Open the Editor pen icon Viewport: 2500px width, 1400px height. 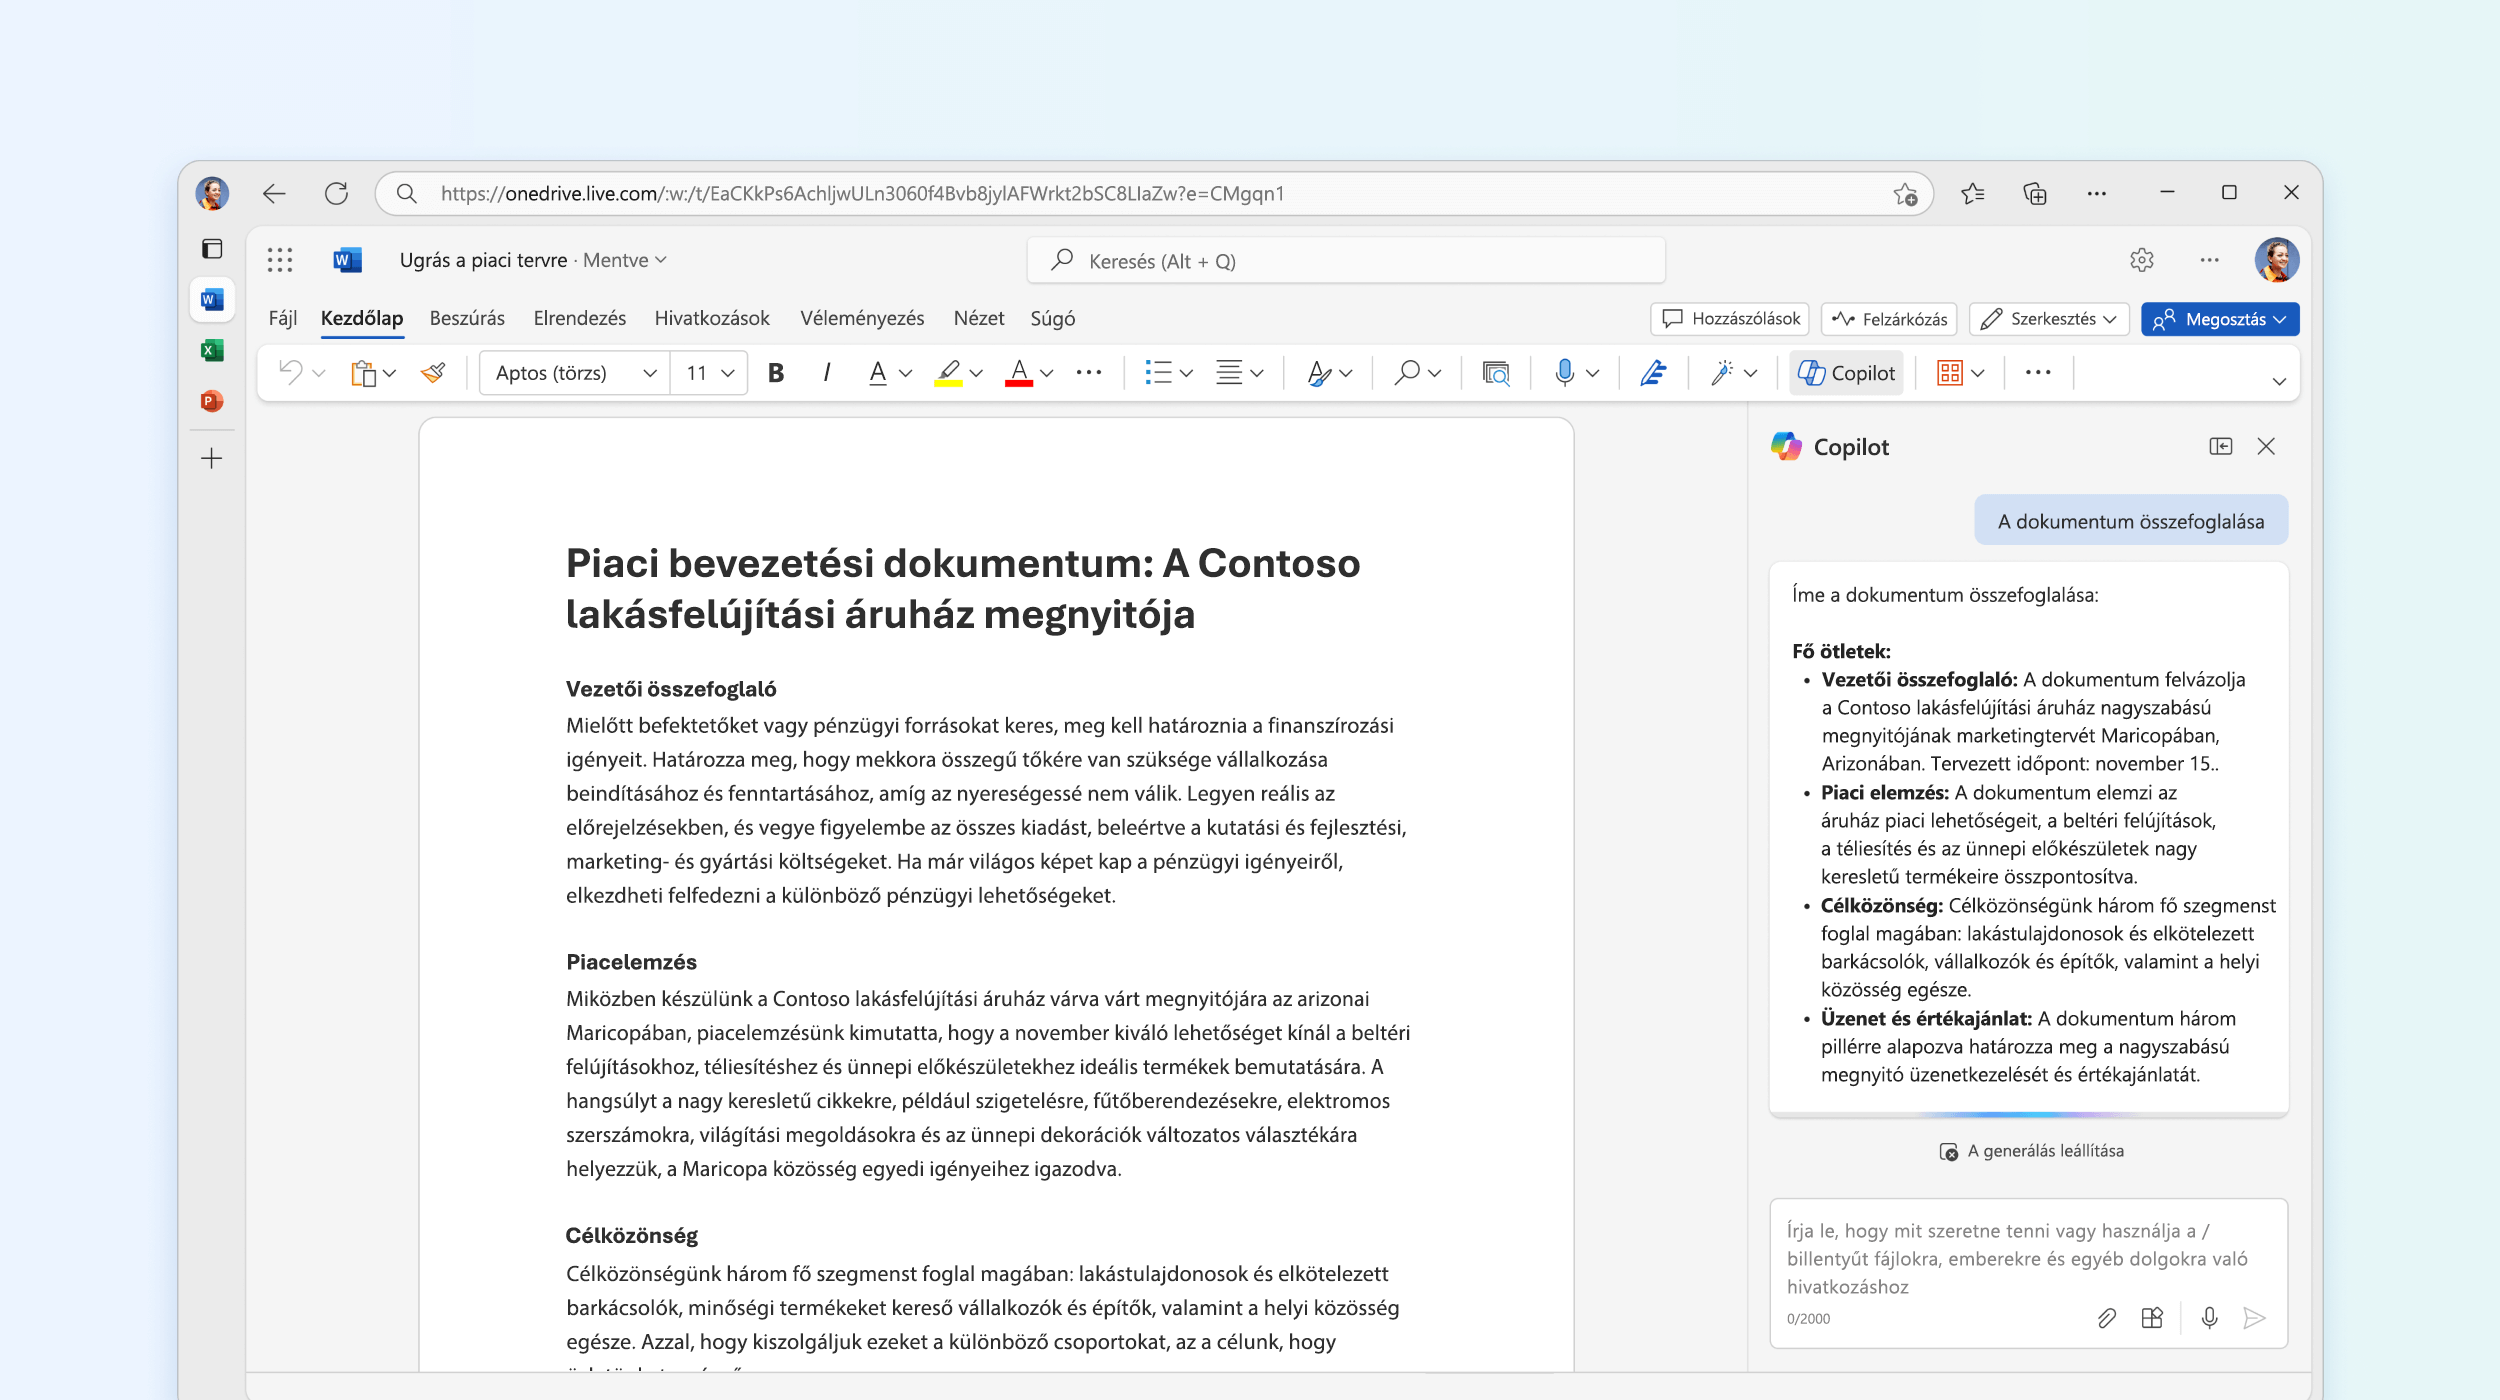point(1653,373)
